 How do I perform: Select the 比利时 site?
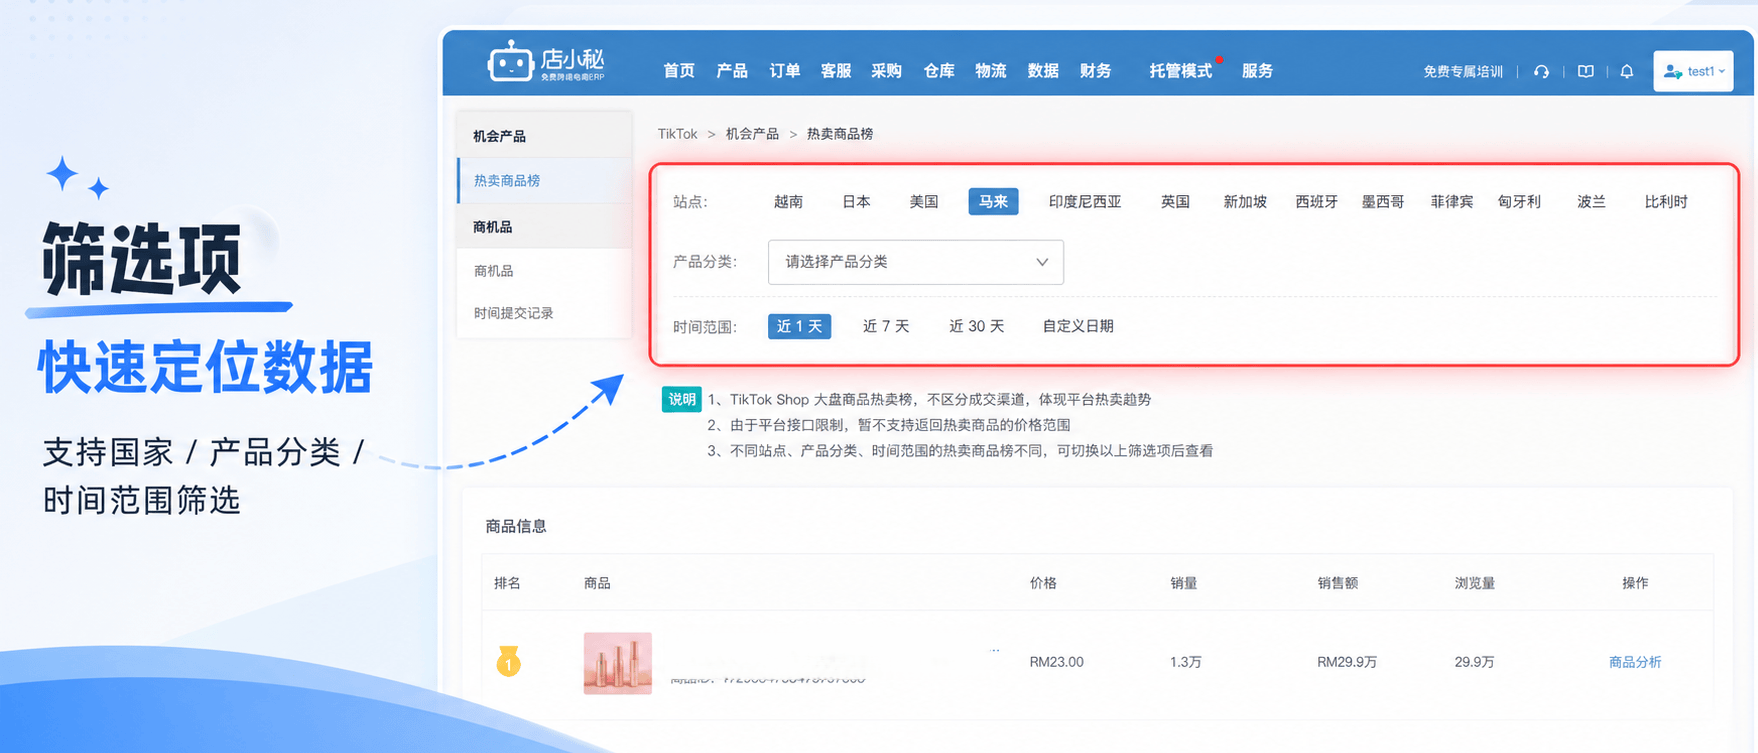coord(1666,202)
